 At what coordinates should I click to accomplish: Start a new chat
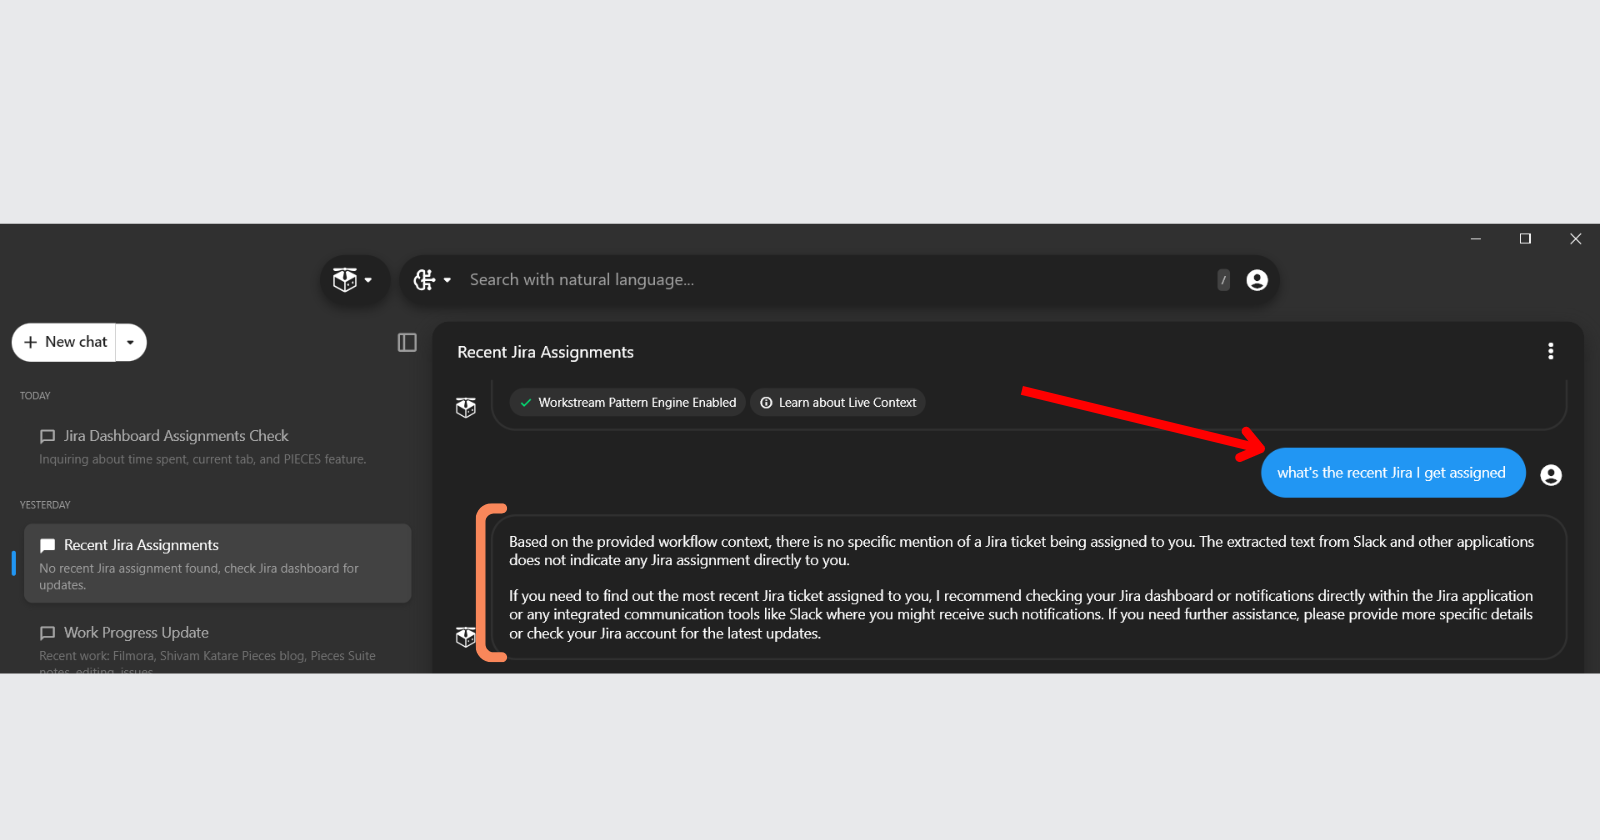coord(65,342)
